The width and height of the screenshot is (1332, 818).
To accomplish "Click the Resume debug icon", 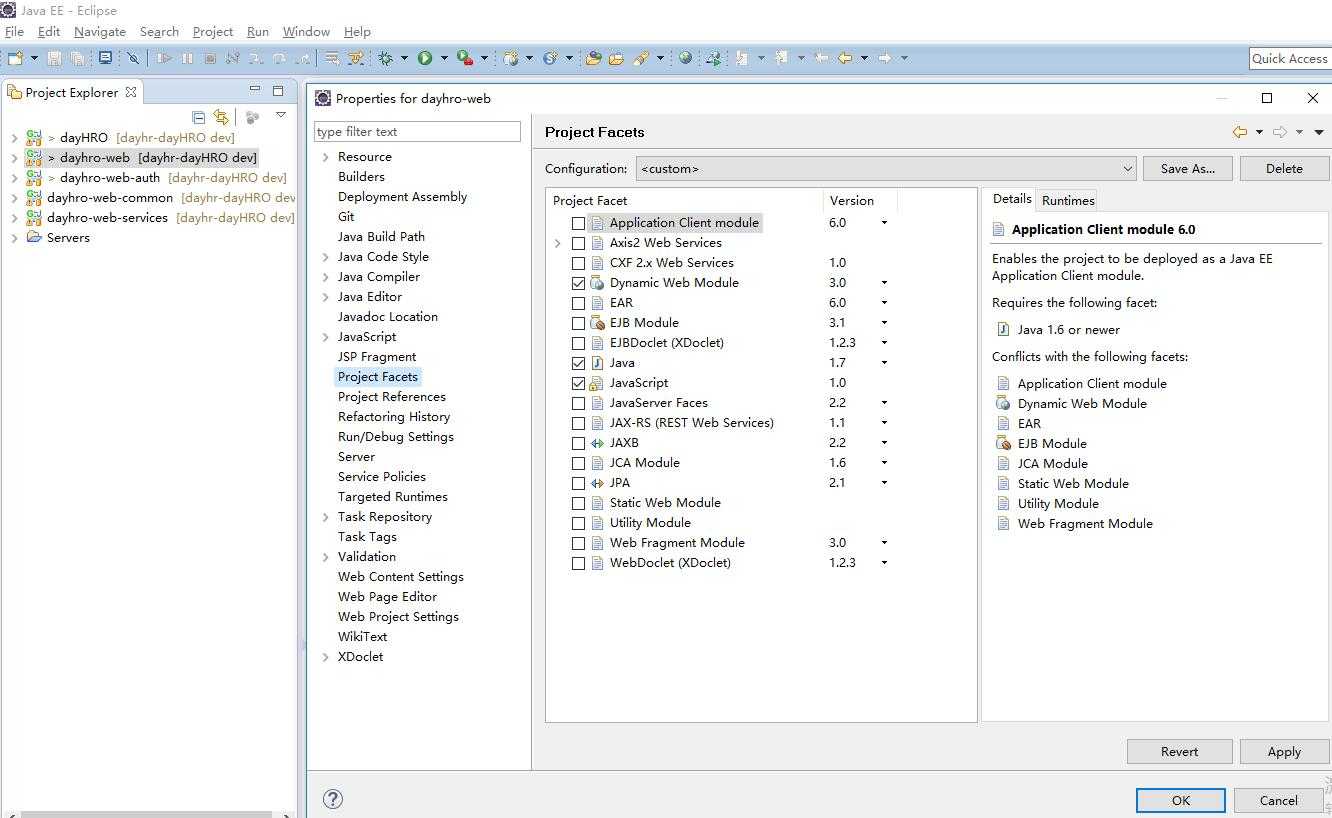I will [x=164, y=58].
